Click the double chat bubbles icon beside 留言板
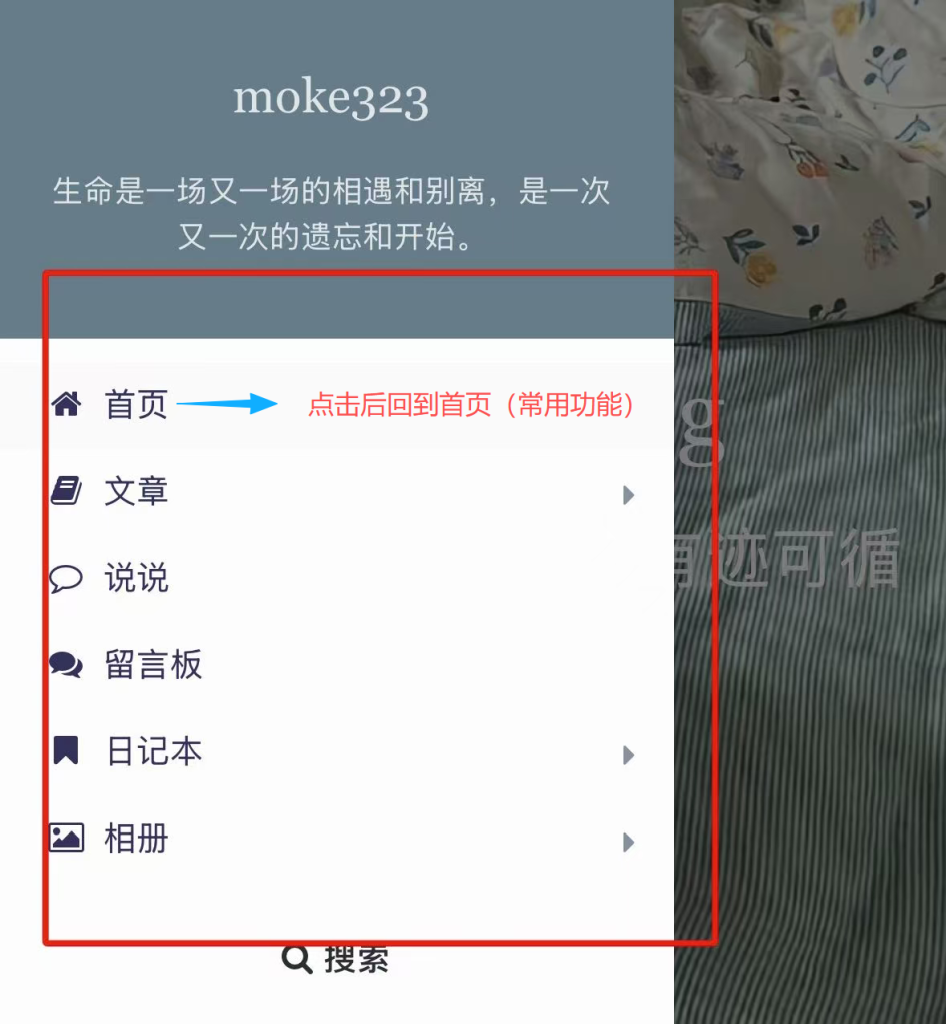The height and width of the screenshot is (1024, 946). coord(67,665)
